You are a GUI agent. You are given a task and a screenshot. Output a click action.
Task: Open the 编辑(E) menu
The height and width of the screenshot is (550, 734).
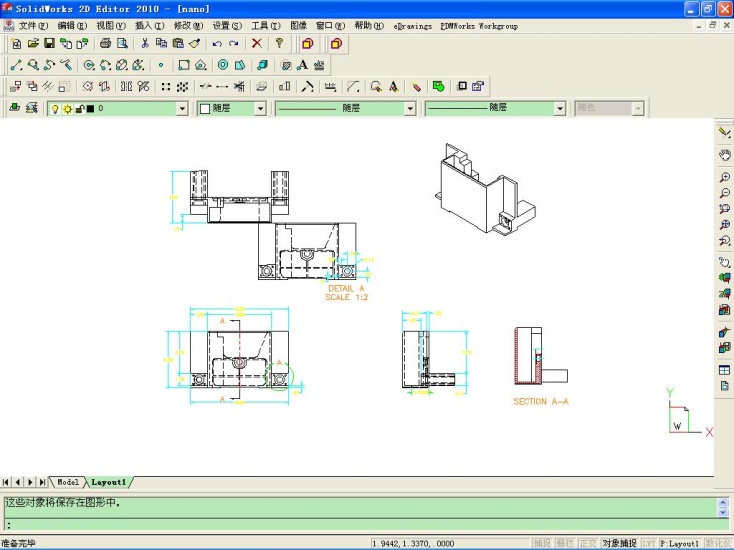(x=72, y=26)
